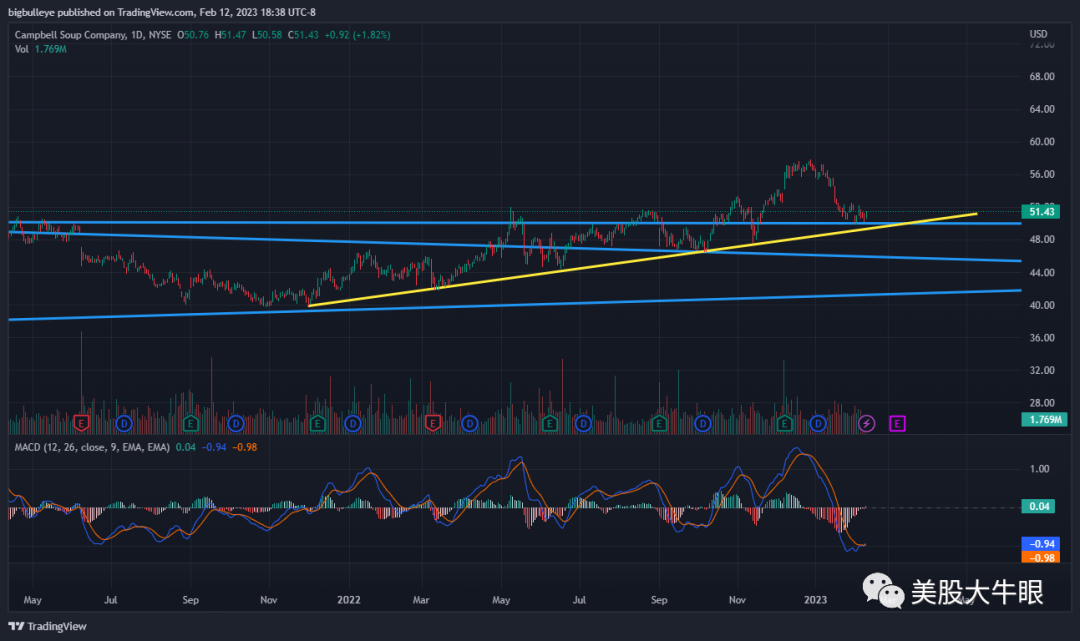Click the blue -0.94 MACD line label

click(x=1041, y=544)
